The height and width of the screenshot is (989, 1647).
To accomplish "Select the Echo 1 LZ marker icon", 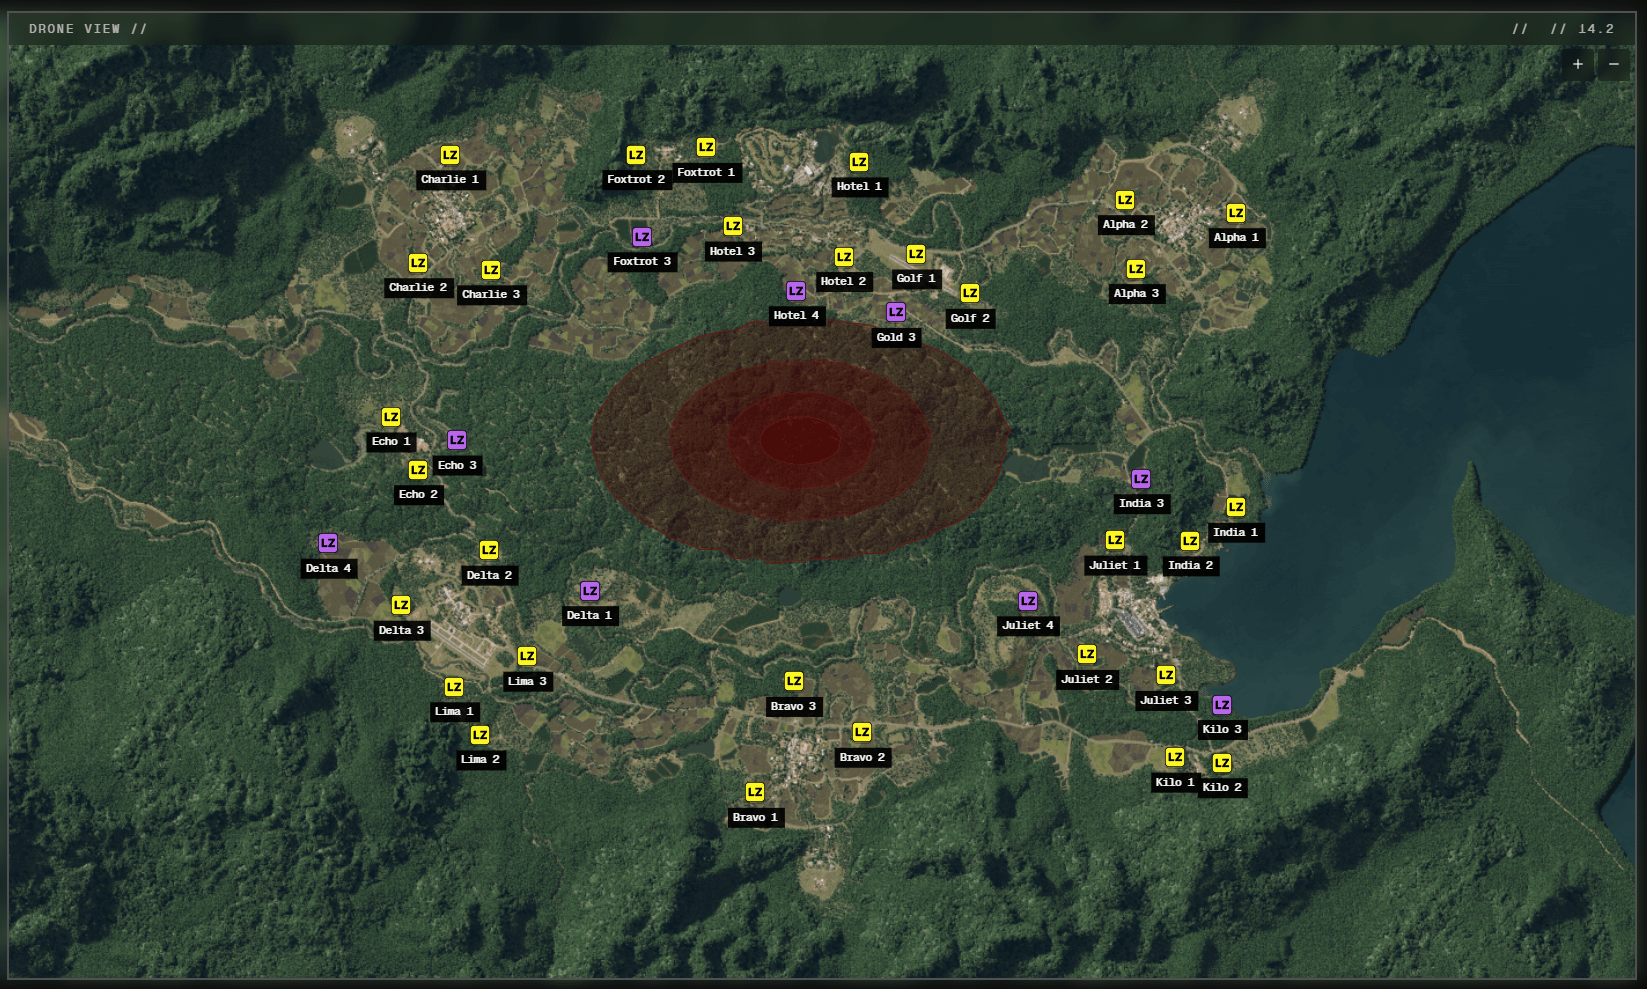I will click(391, 417).
